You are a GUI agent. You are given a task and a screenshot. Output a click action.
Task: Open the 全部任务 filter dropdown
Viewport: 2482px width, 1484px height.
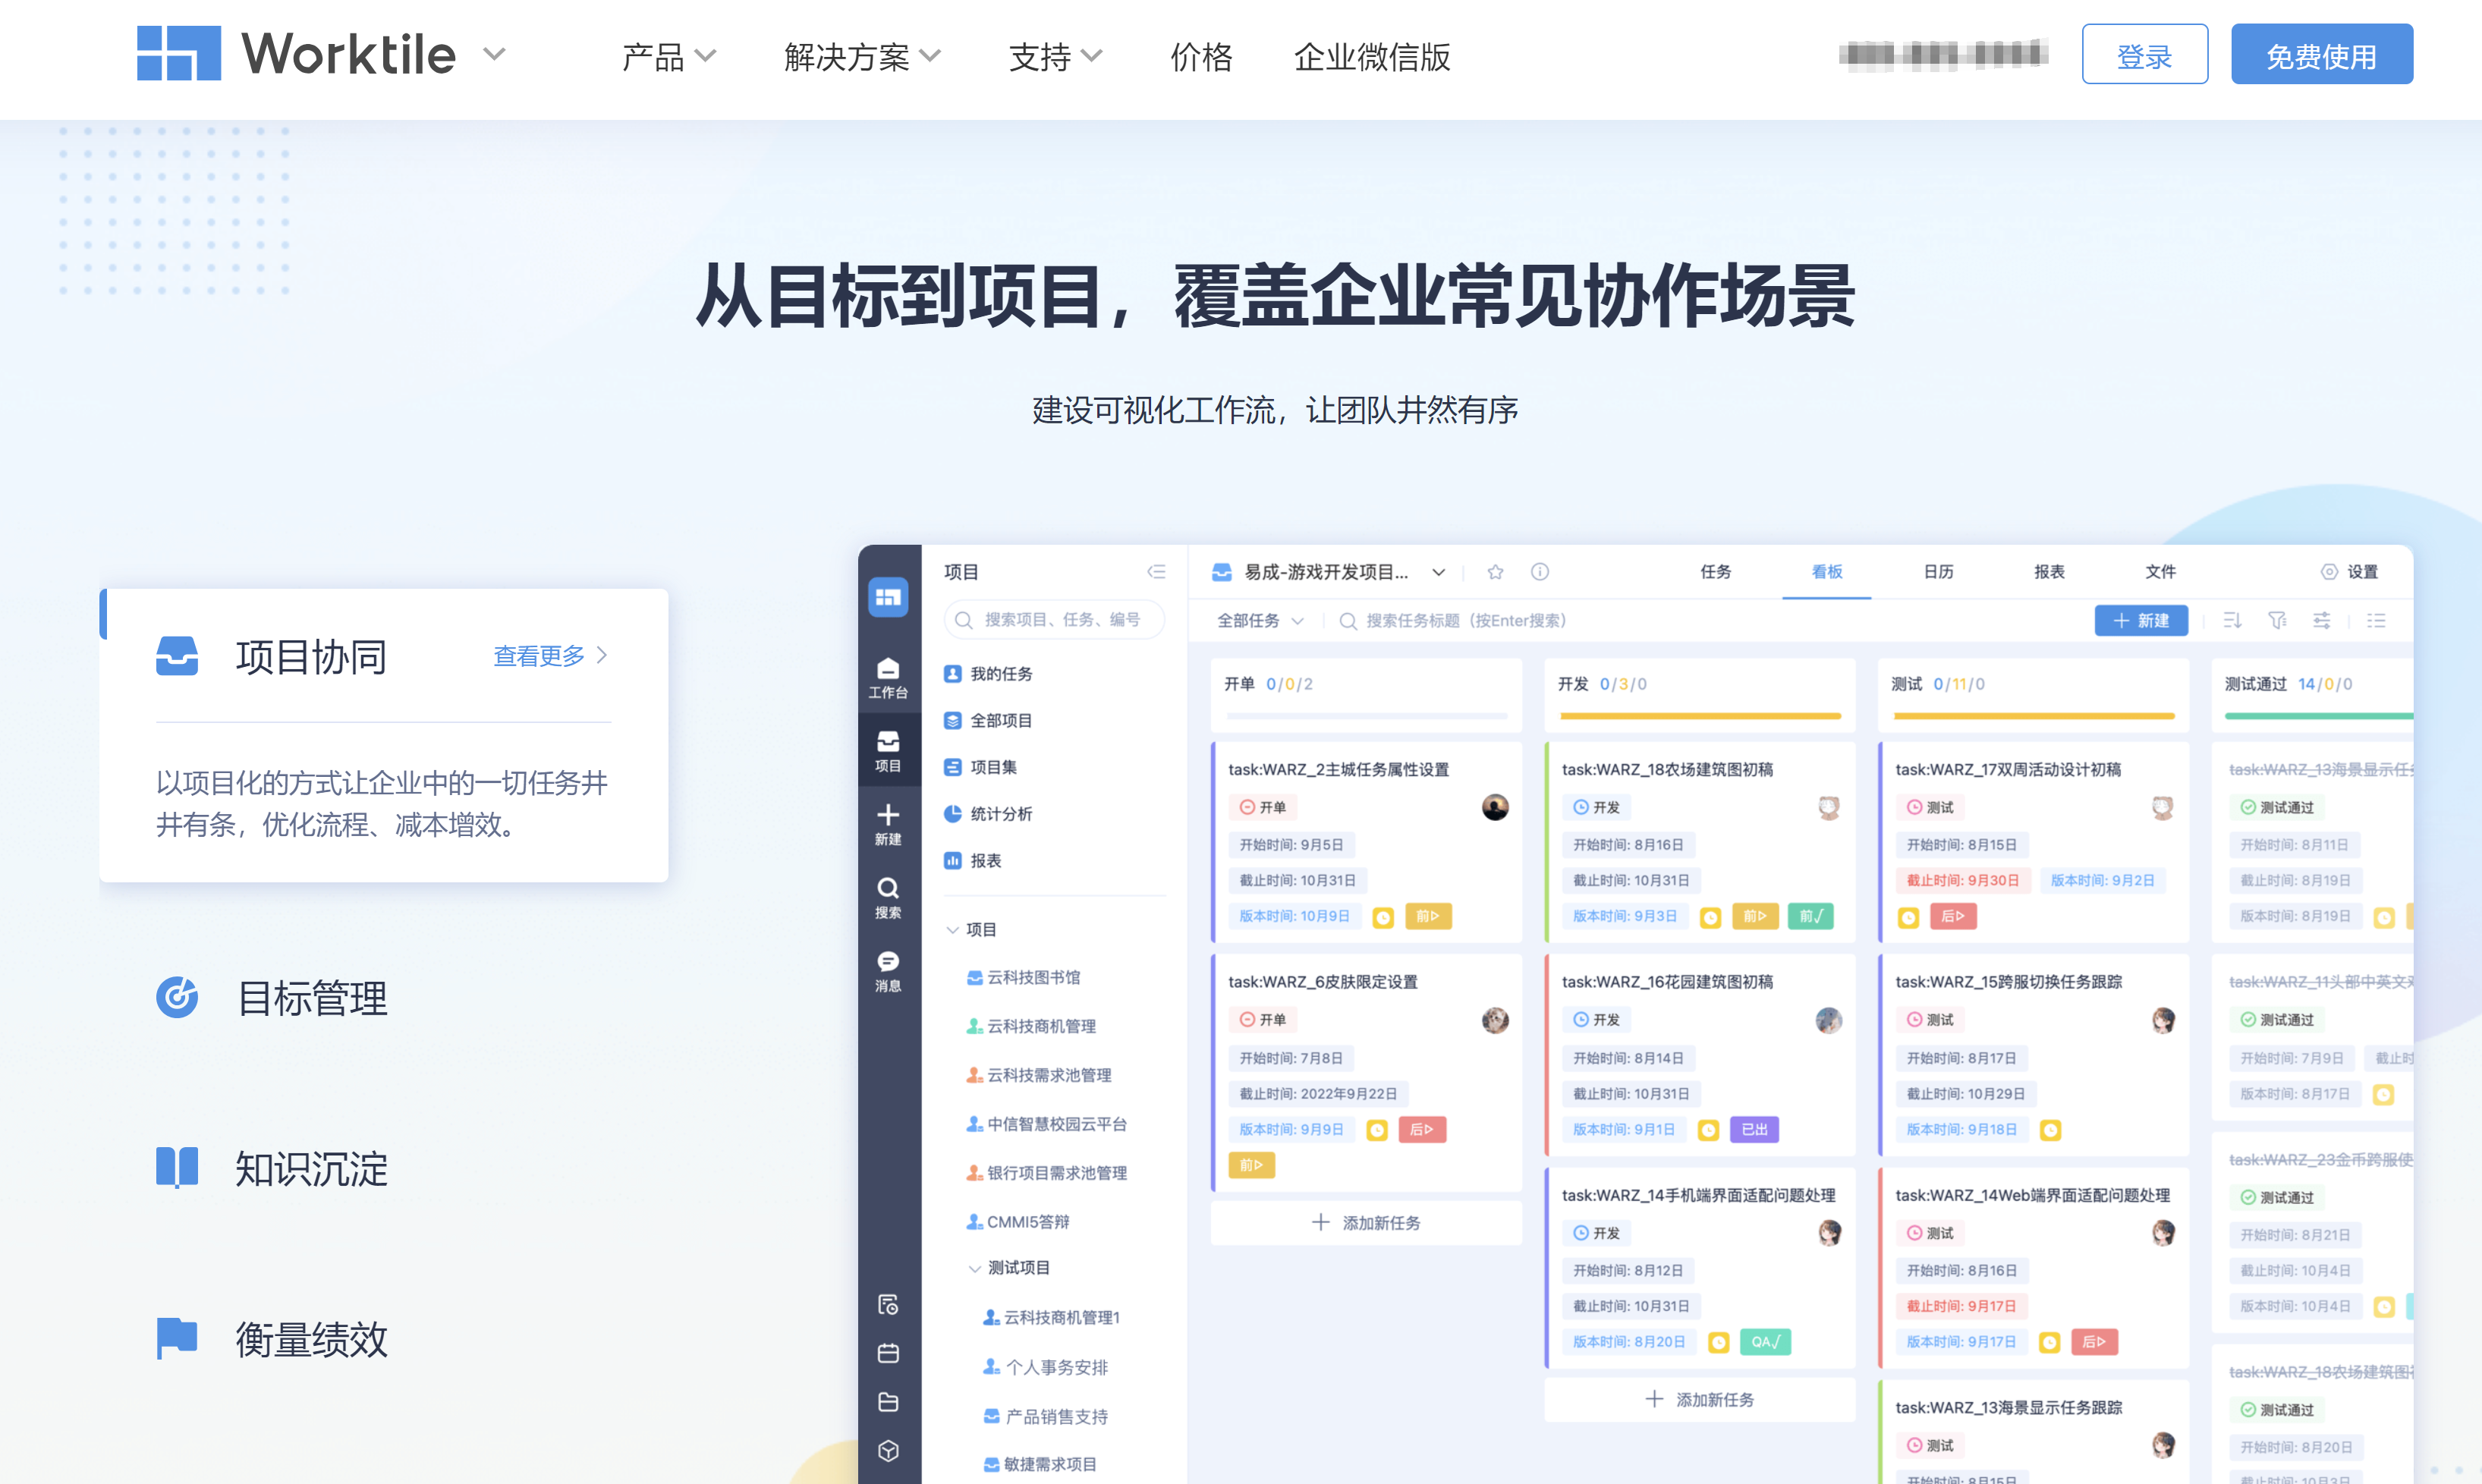1259,621
